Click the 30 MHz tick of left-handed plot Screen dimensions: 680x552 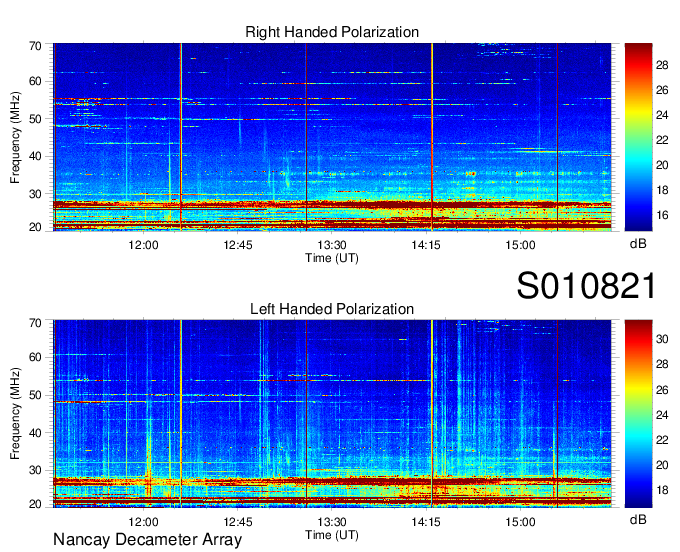click(36, 470)
